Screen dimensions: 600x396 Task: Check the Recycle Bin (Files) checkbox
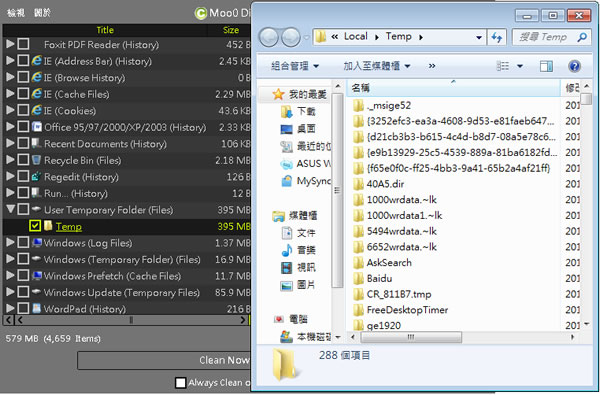[x=23, y=160]
